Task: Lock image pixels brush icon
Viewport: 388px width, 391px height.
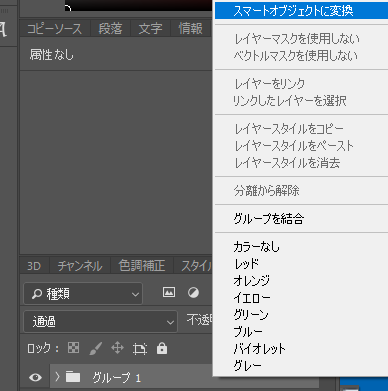Action: tap(96, 349)
